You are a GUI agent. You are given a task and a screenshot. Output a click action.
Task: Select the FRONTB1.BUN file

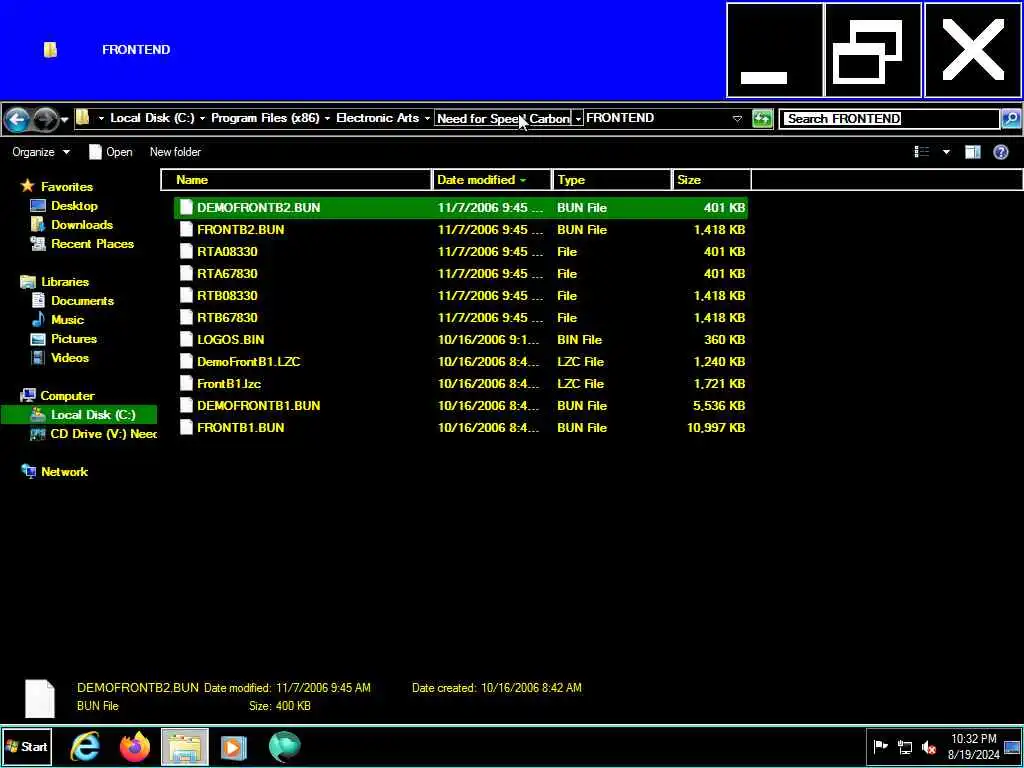coord(460,428)
